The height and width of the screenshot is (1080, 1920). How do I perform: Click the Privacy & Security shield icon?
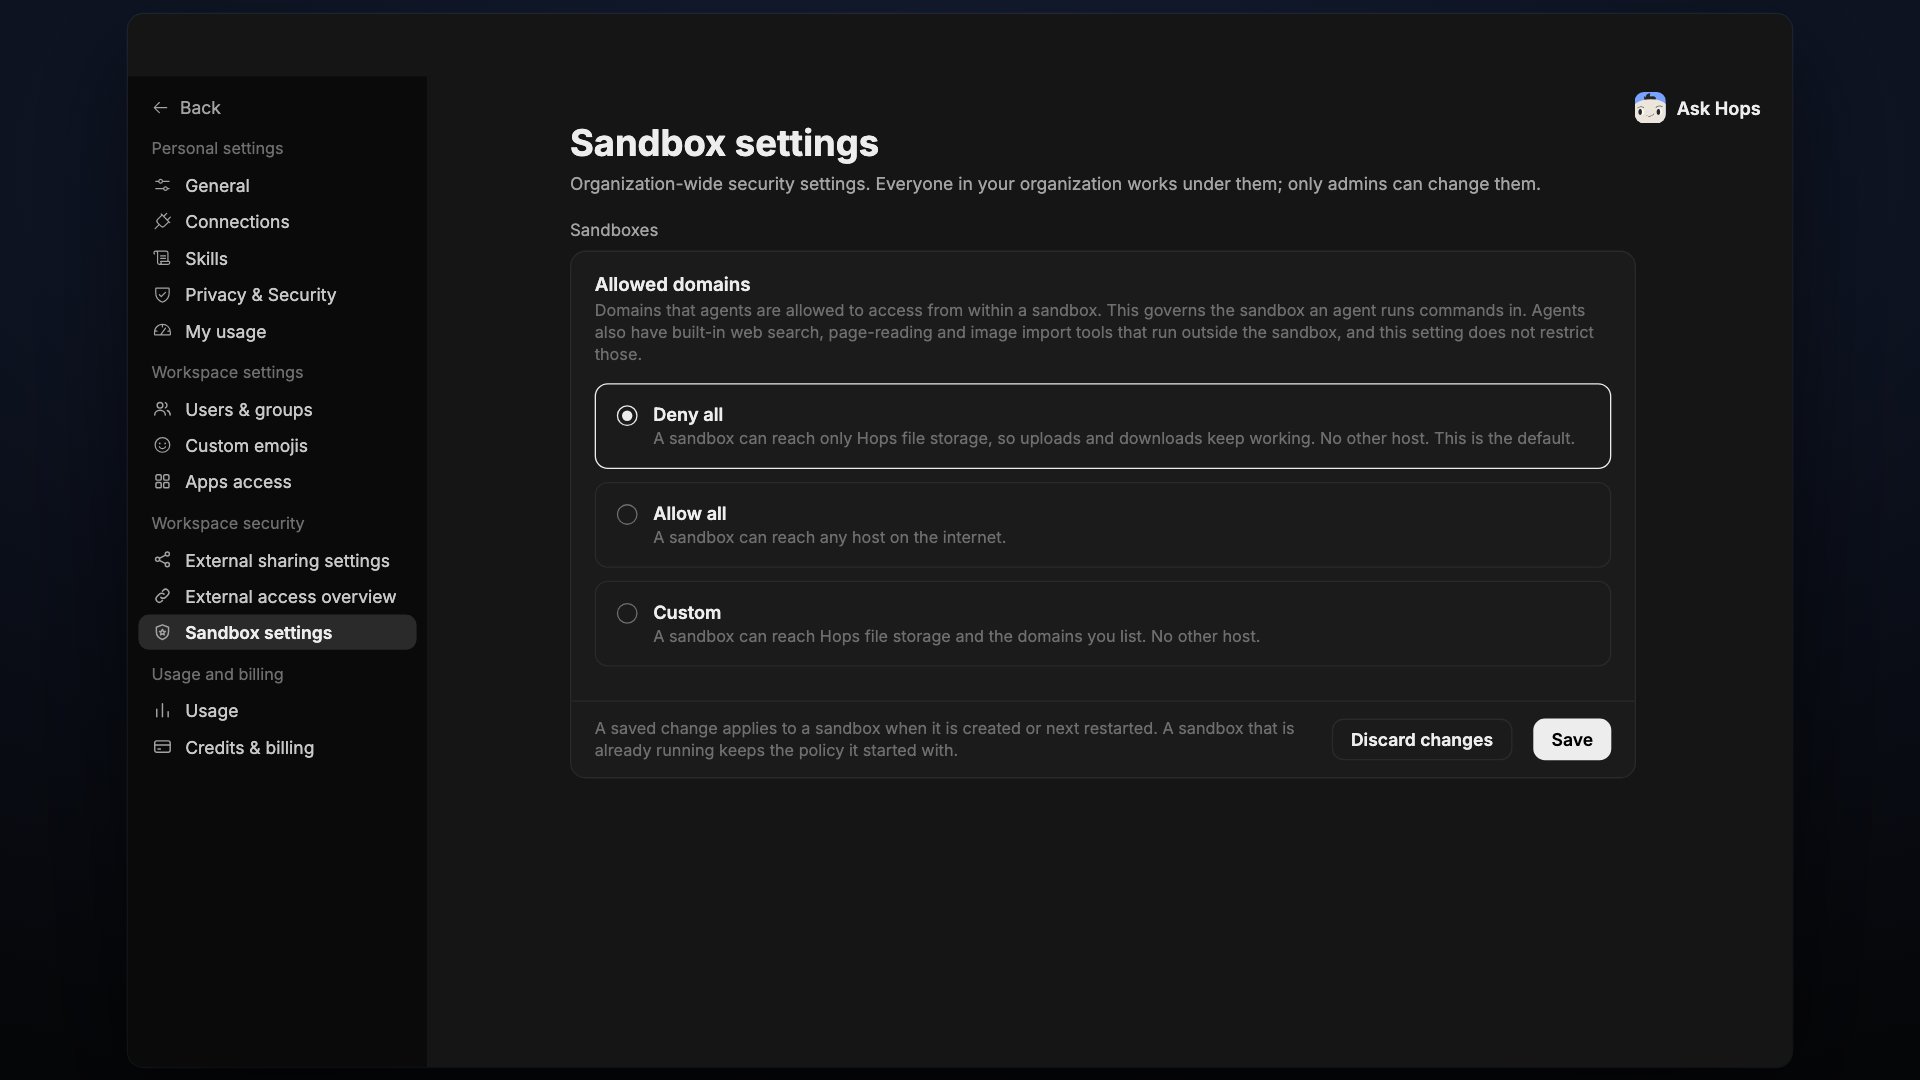pyautogui.click(x=162, y=294)
